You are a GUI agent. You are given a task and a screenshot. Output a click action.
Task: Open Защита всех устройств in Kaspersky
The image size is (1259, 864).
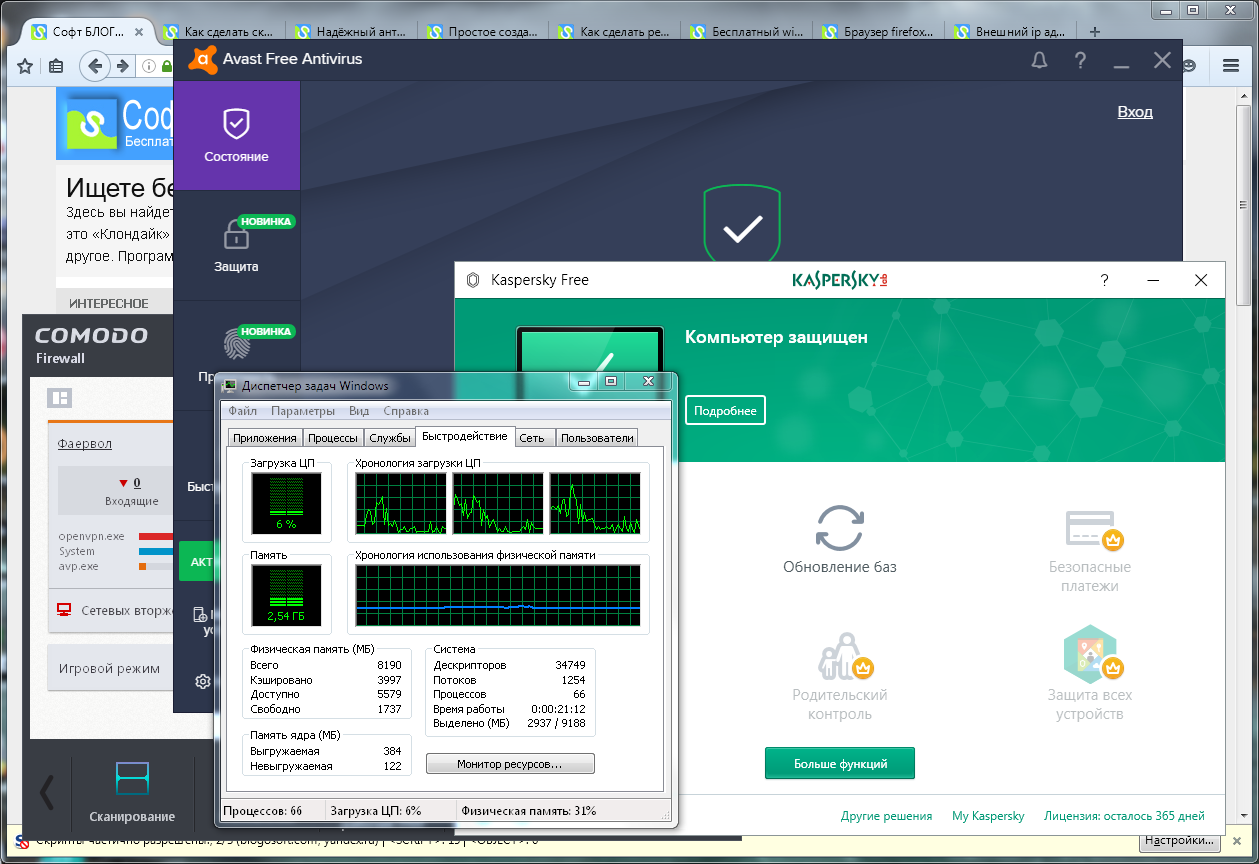point(1090,674)
